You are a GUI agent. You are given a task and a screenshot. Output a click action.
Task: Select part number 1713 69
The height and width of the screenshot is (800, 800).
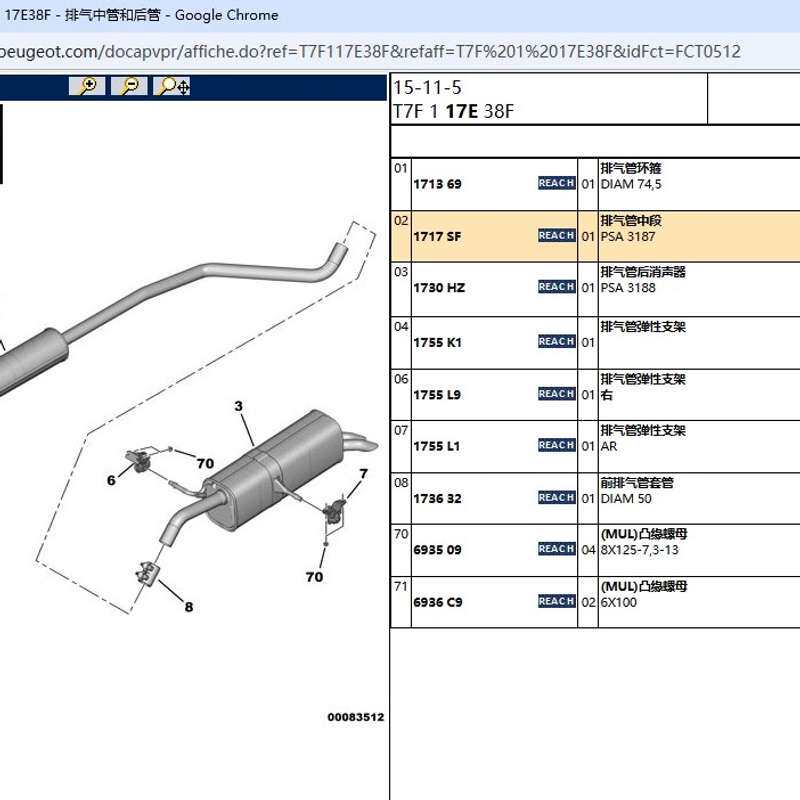tap(437, 184)
